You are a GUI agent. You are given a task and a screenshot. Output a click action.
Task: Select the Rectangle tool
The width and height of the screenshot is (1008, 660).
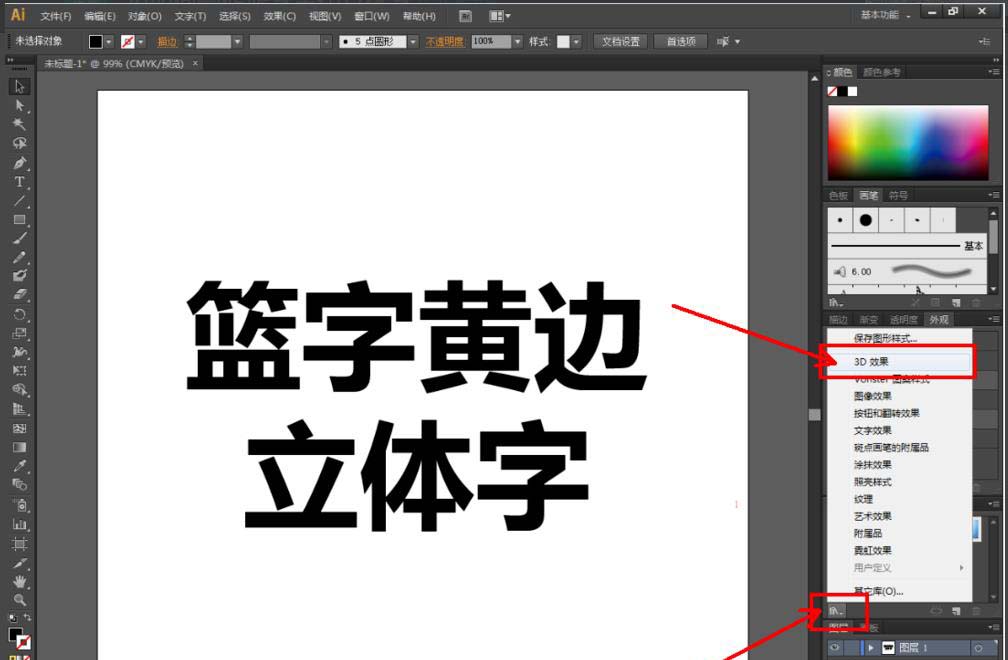(19, 220)
